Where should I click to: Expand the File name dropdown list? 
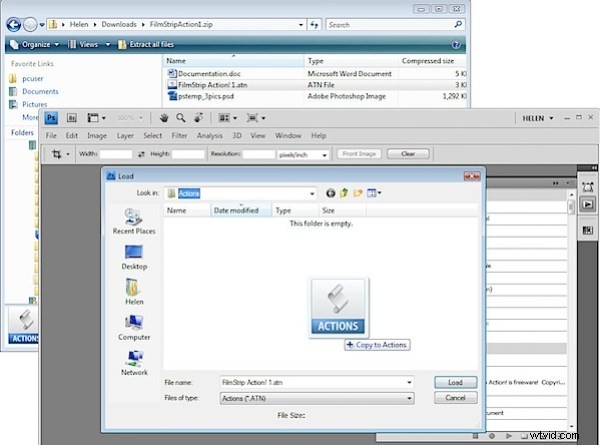click(x=409, y=382)
